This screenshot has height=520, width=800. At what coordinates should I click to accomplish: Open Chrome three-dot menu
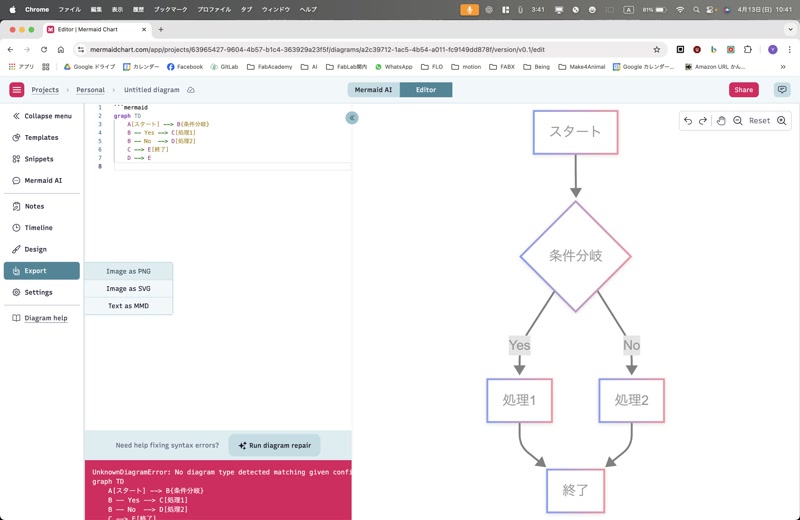point(789,49)
